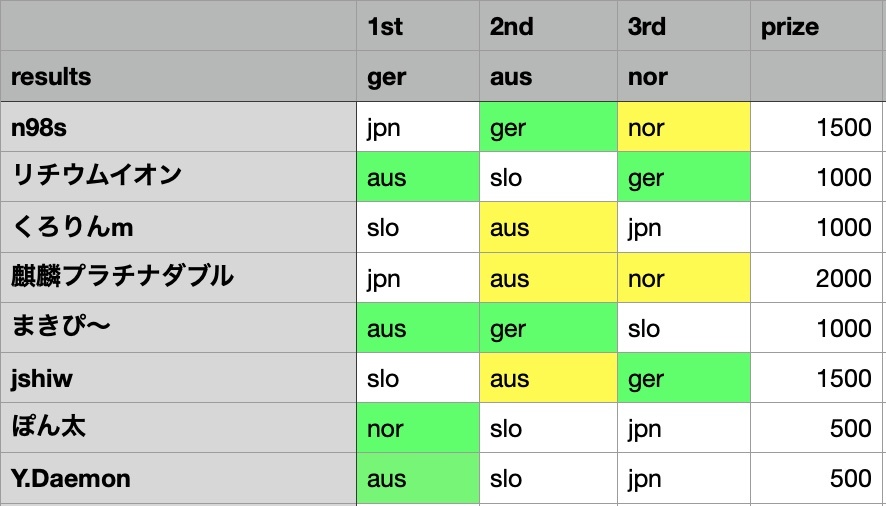Select the ぽん太 name cell
Screen dimensions: 886x506
pyautogui.click(x=179, y=428)
